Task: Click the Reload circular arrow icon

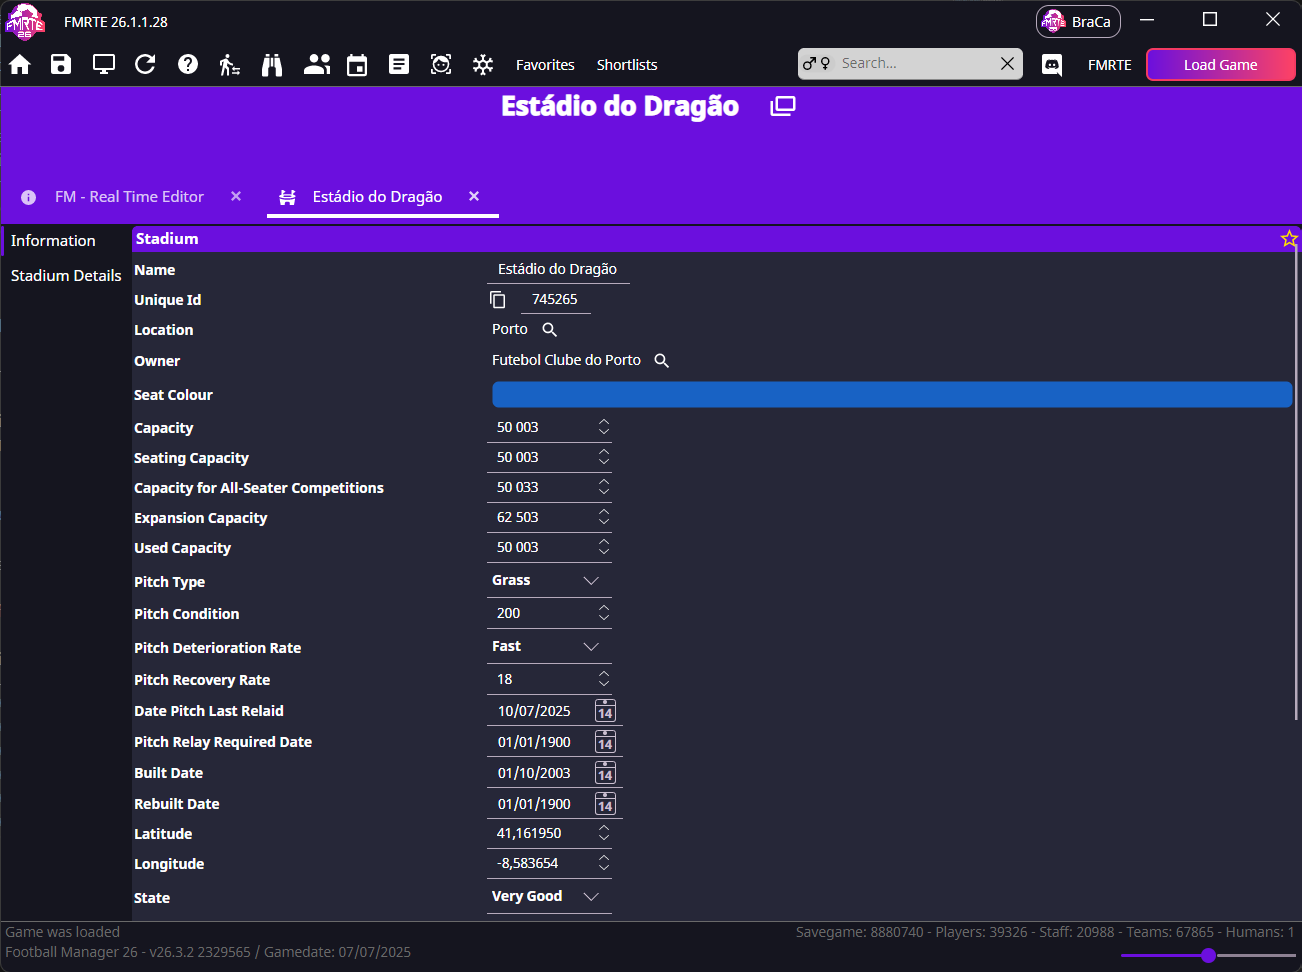Action: point(145,65)
